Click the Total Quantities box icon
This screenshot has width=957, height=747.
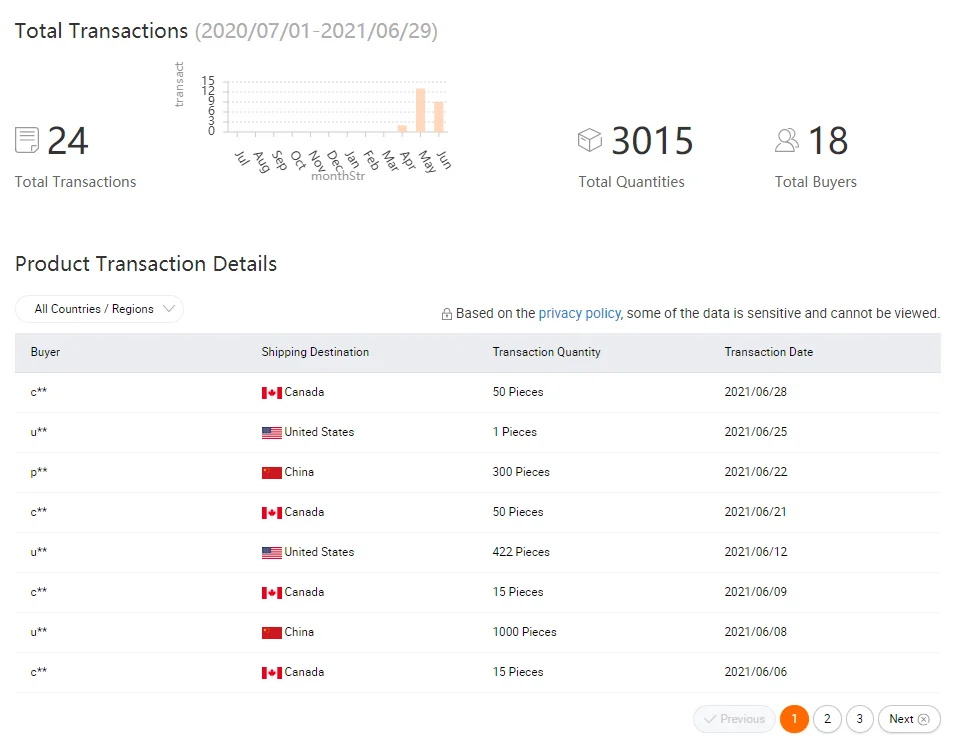[590, 140]
